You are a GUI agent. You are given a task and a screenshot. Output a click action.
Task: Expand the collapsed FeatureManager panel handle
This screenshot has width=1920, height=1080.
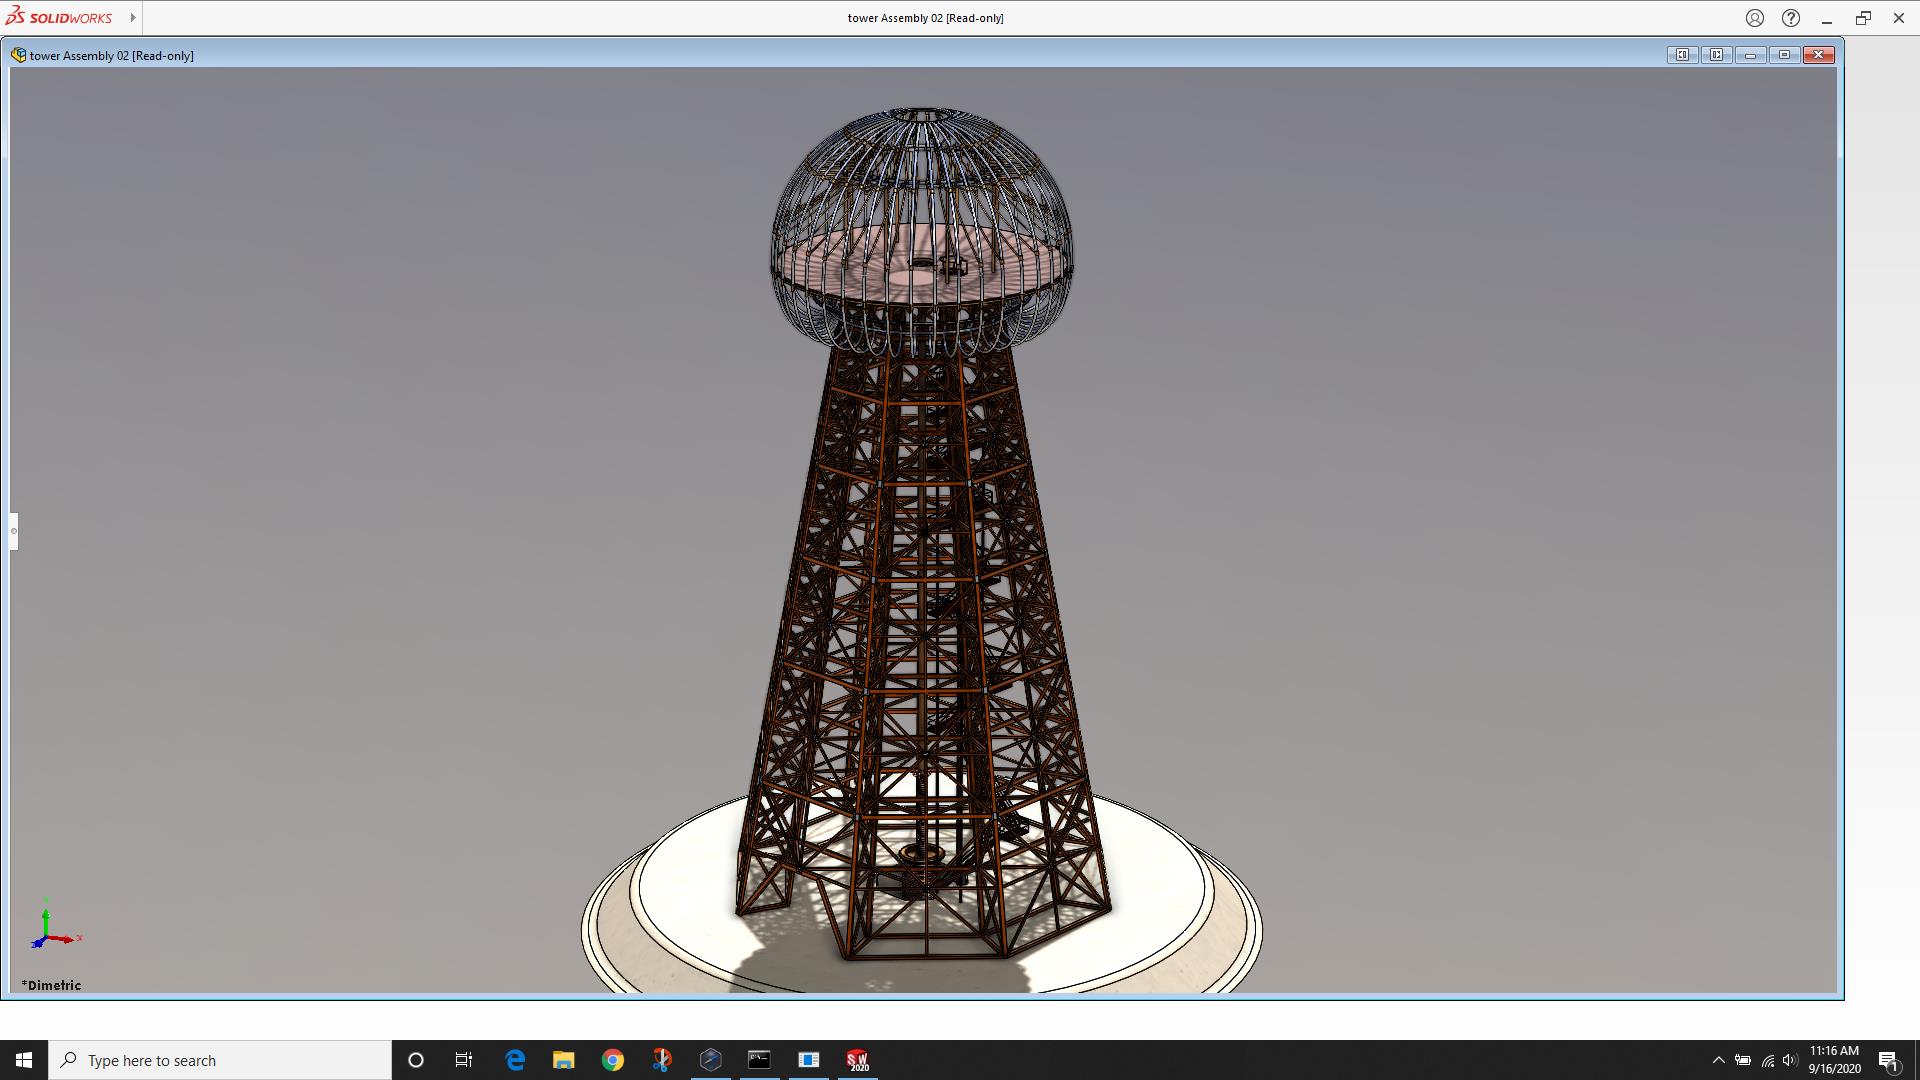pos(14,531)
